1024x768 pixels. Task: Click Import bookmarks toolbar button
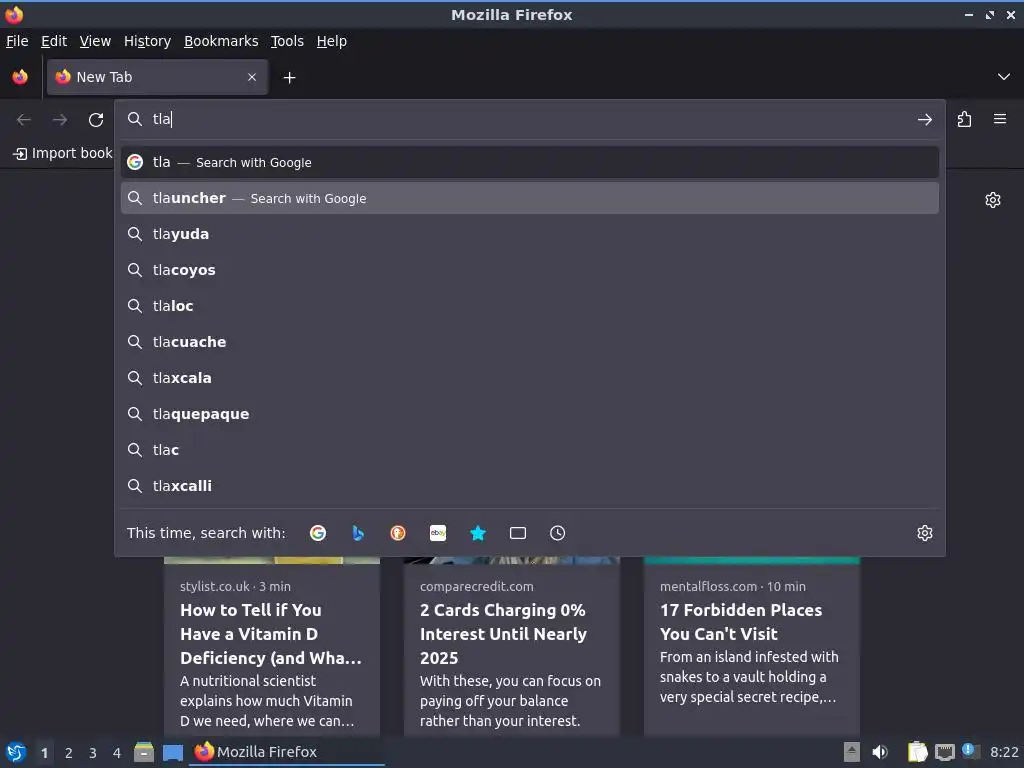(63, 153)
